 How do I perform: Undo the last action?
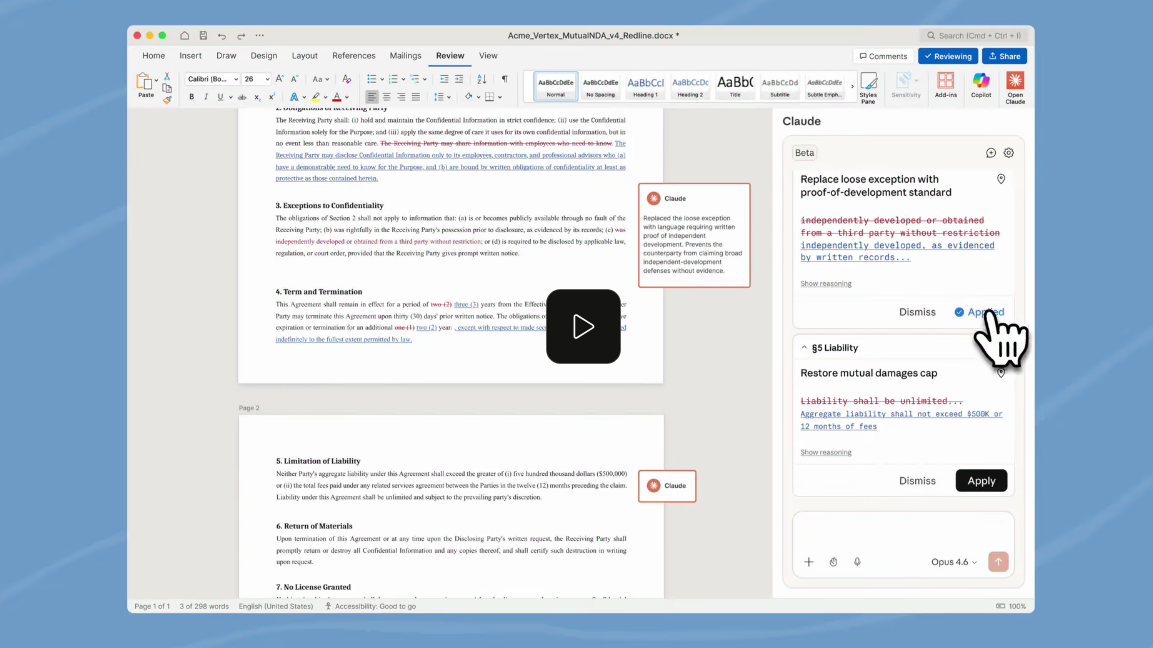pyautogui.click(x=221, y=35)
